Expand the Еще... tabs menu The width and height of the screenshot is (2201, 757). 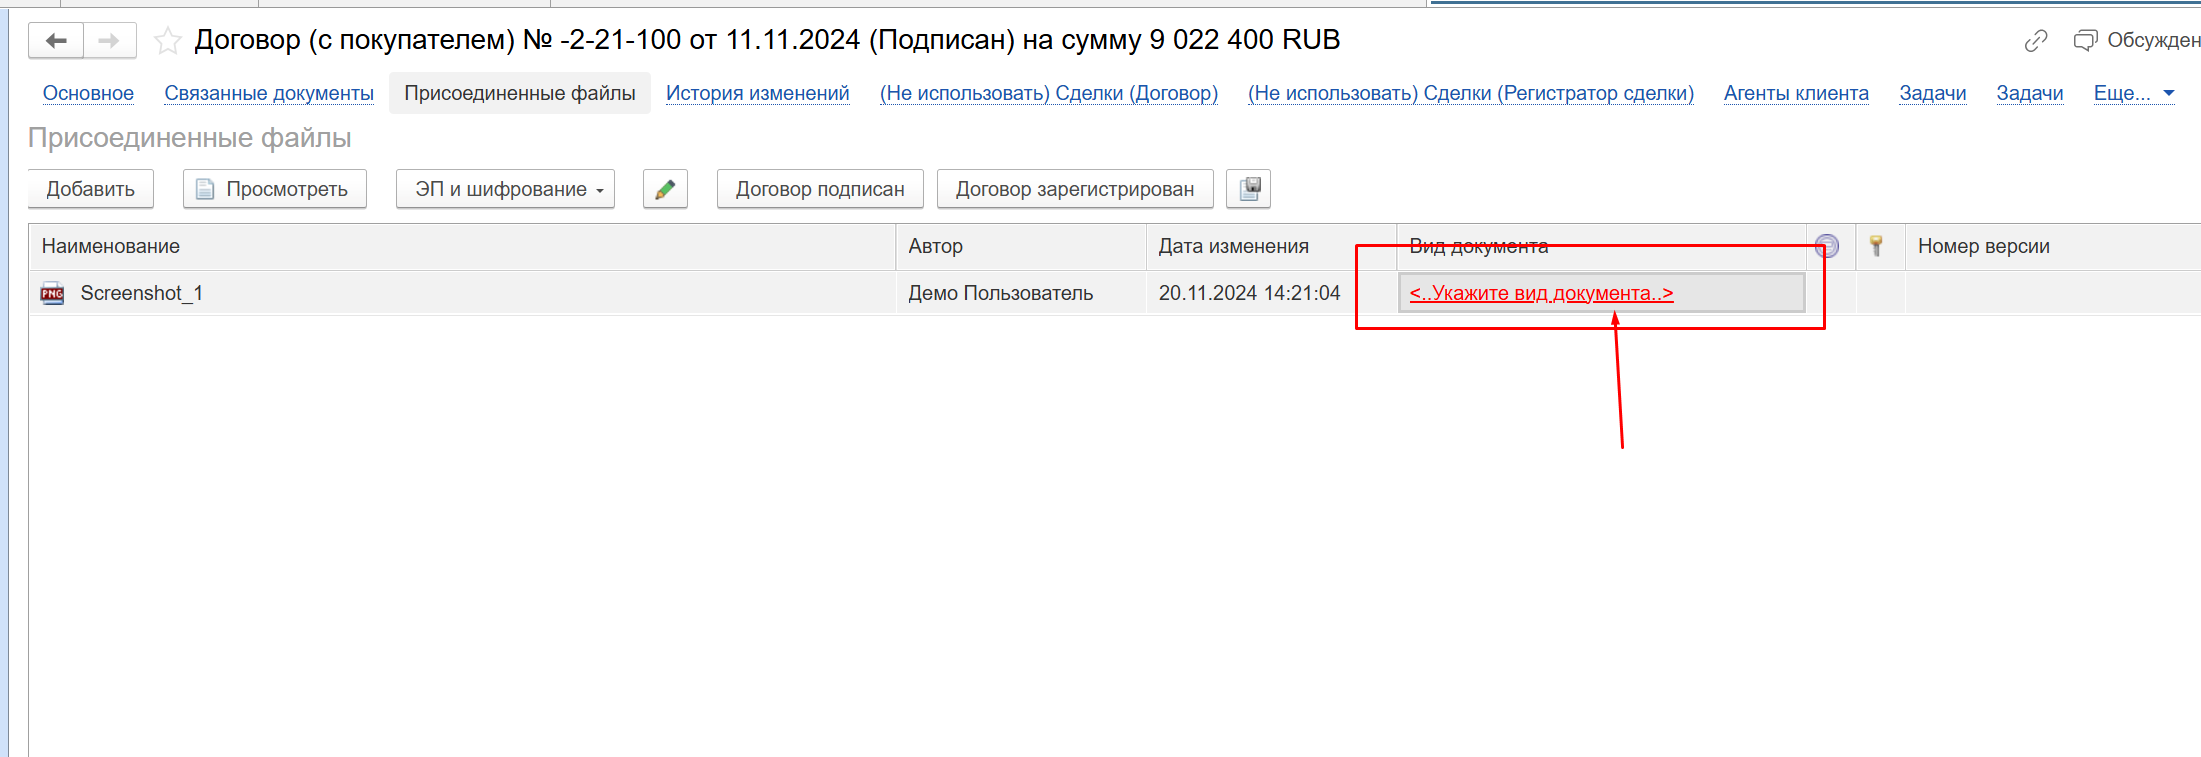[2133, 93]
